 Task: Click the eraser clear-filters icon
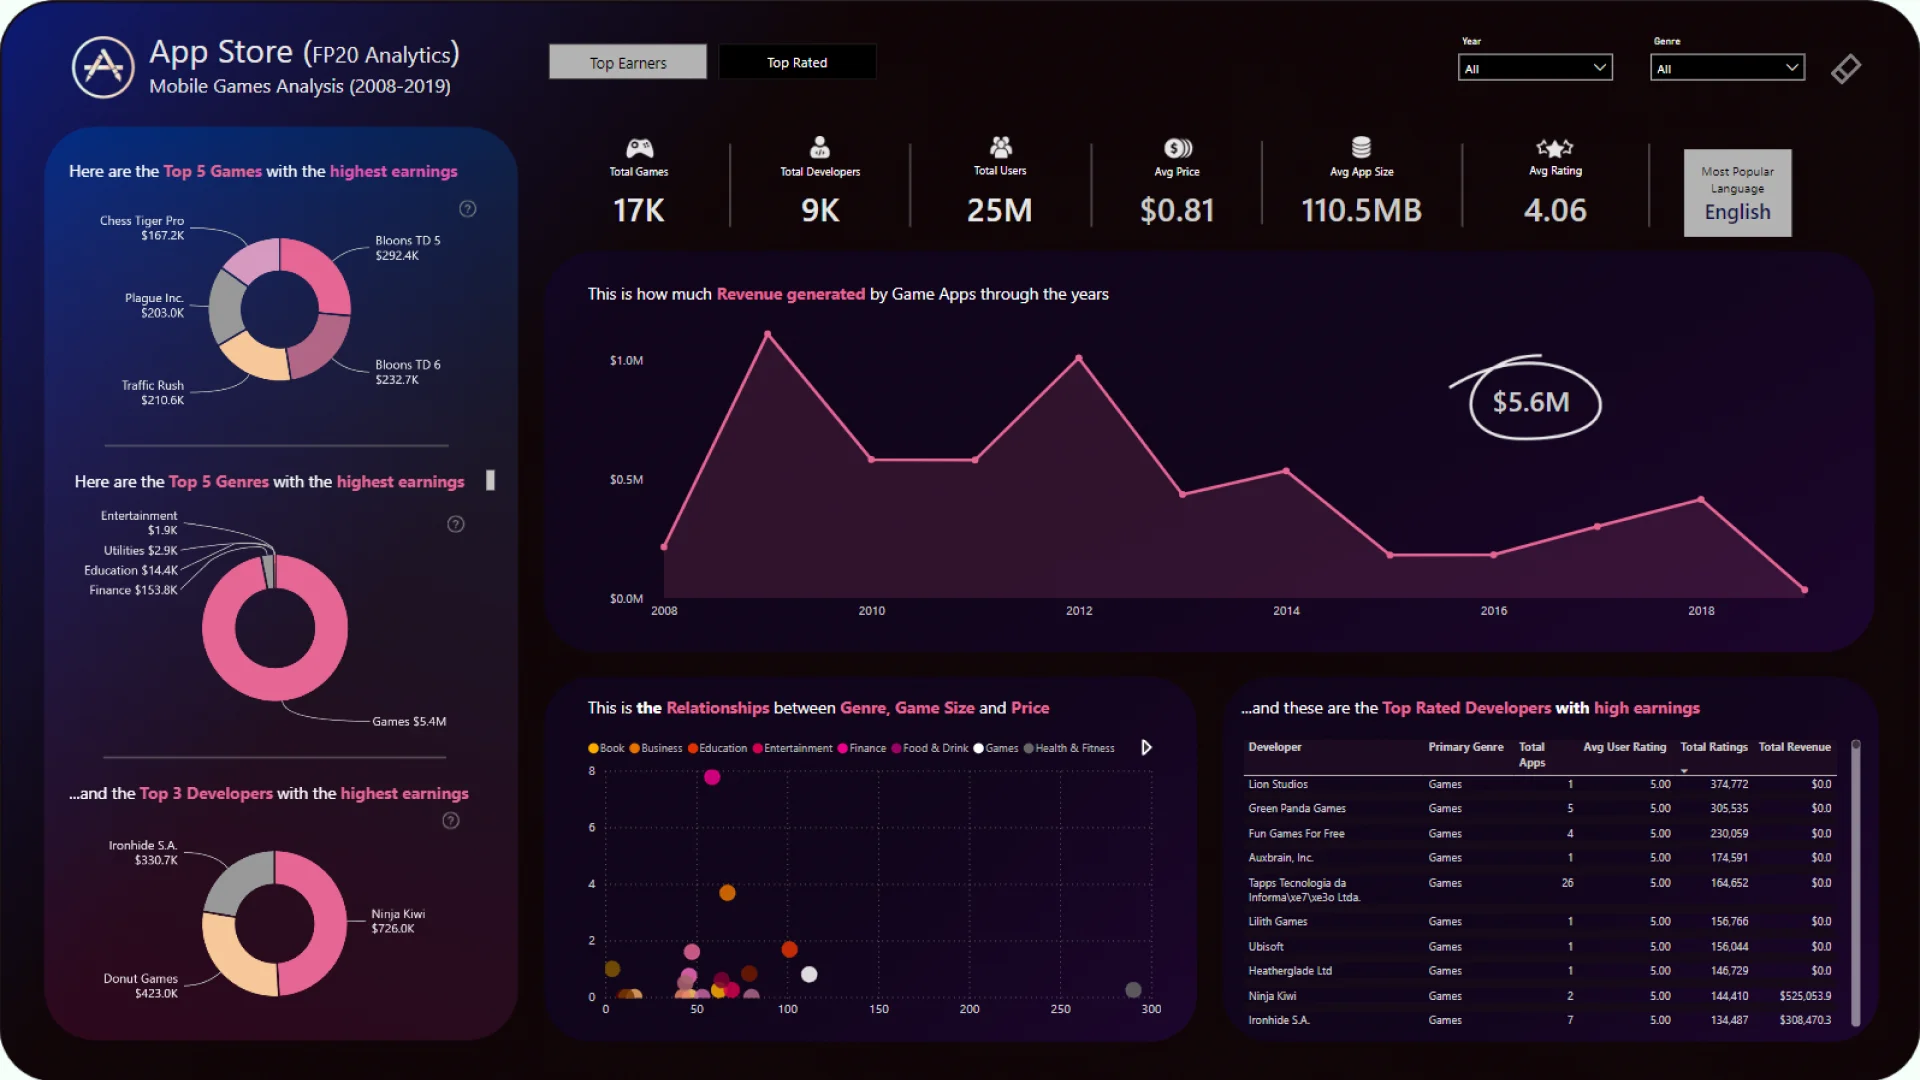[x=1846, y=69]
